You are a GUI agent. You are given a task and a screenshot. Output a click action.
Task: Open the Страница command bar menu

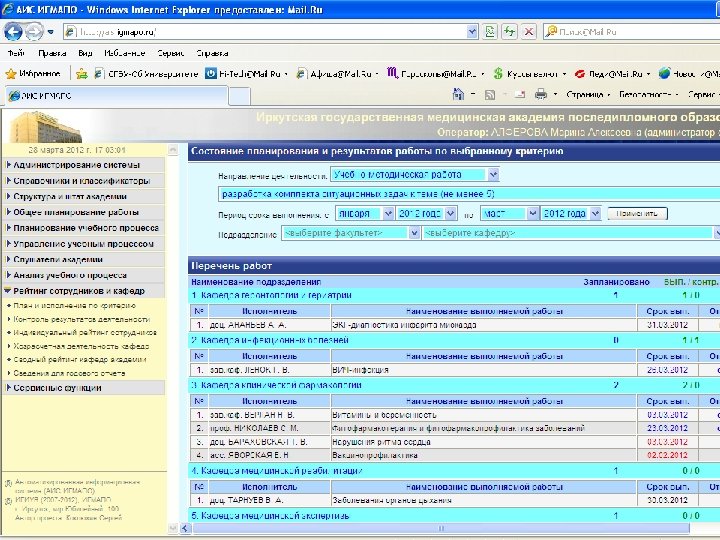pyautogui.click(x=588, y=95)
